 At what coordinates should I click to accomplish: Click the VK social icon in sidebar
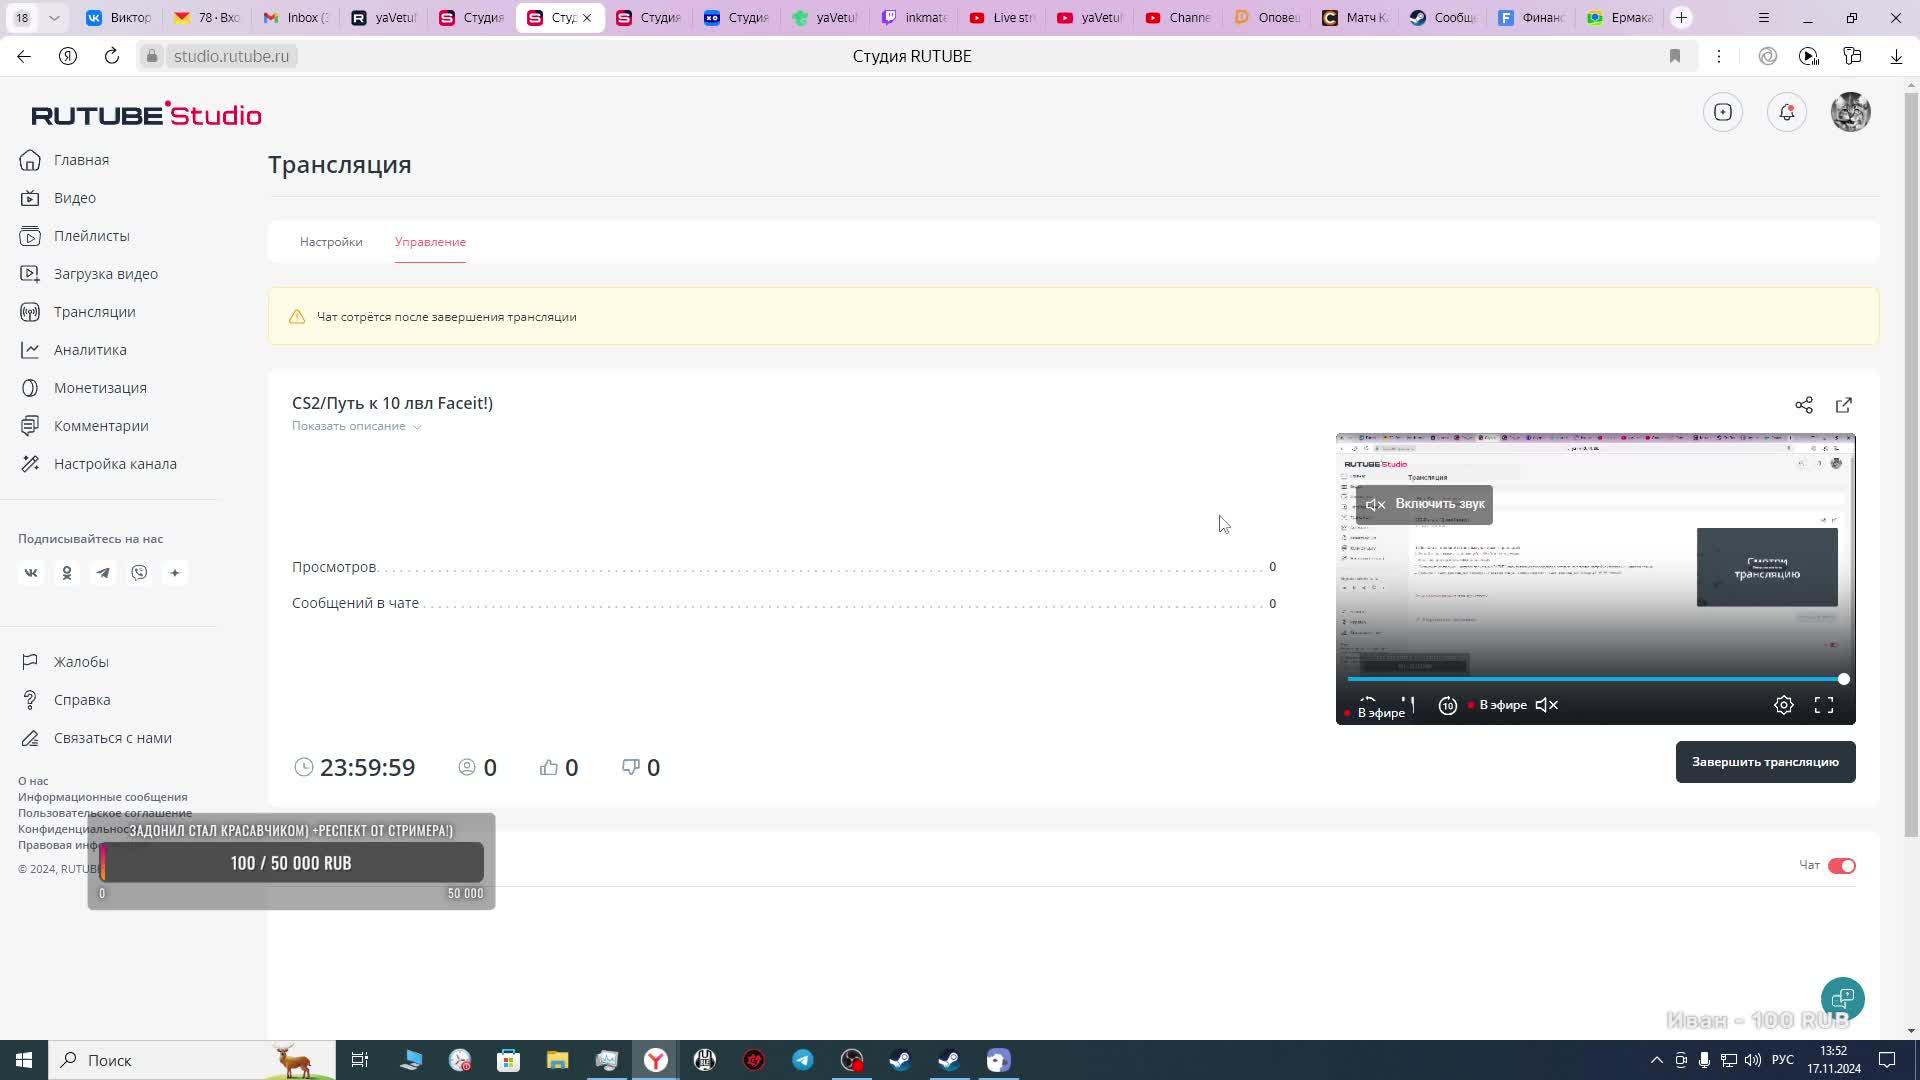click(31, 573)
